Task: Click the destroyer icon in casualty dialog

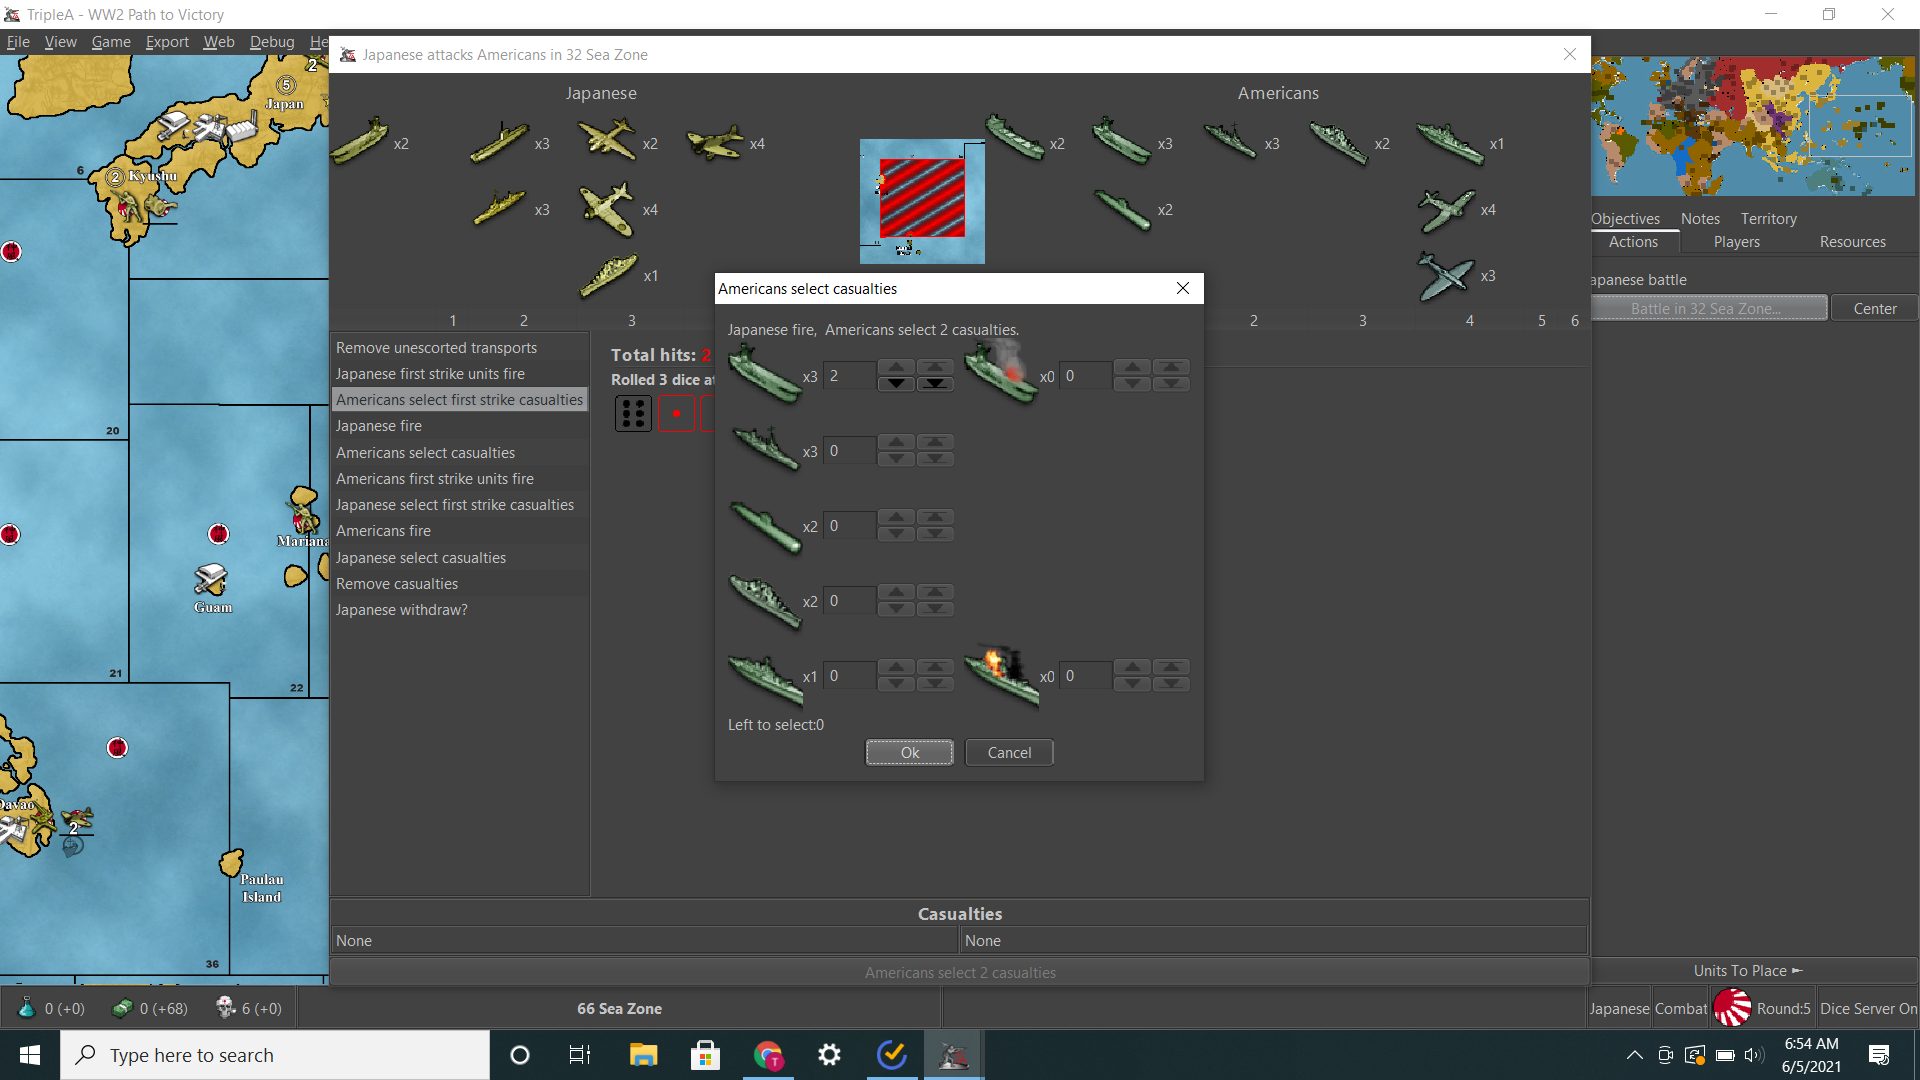Action: pos(765,449)
